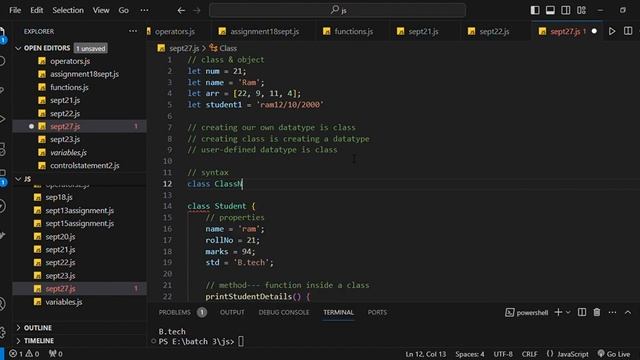Open the Edit menu

tap(36, 10)
